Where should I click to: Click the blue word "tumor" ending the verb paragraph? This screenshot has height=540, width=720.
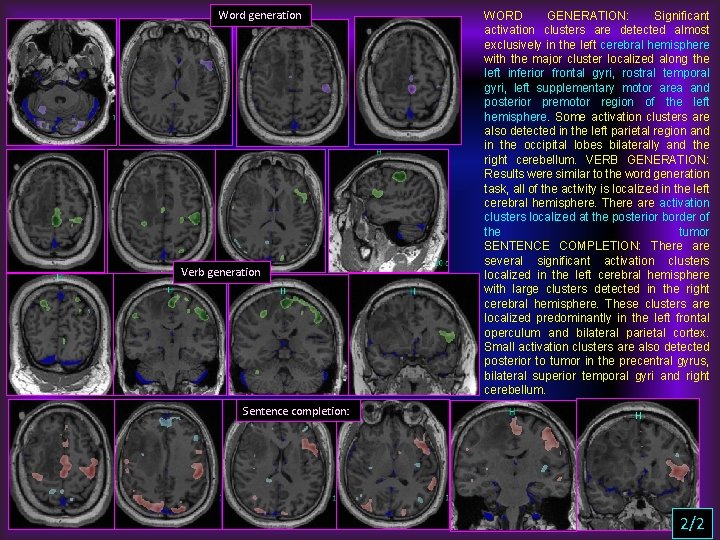694,231
